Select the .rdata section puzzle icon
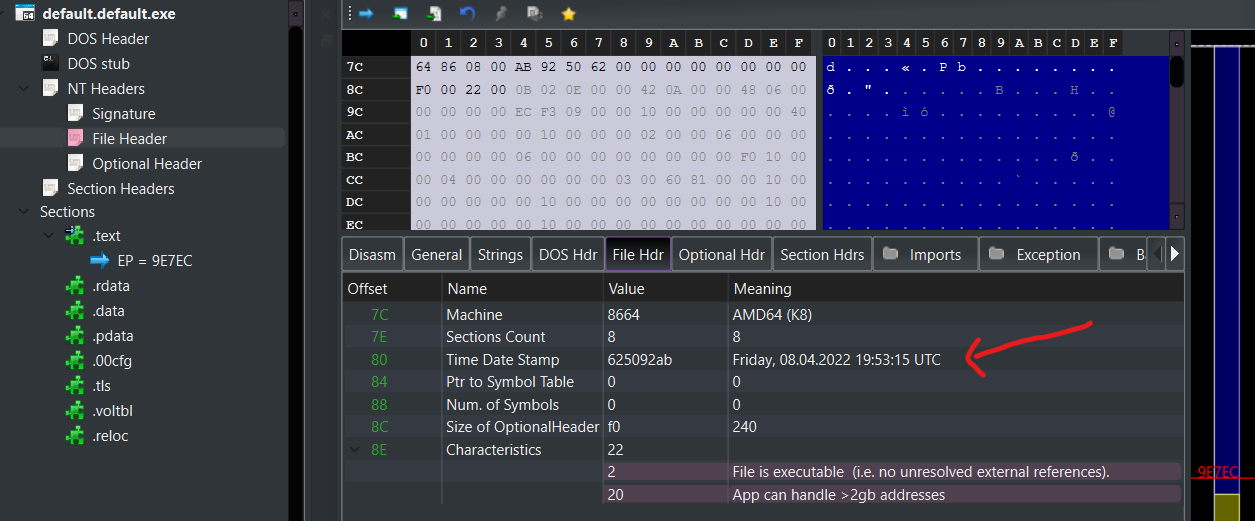 point(75,286)
